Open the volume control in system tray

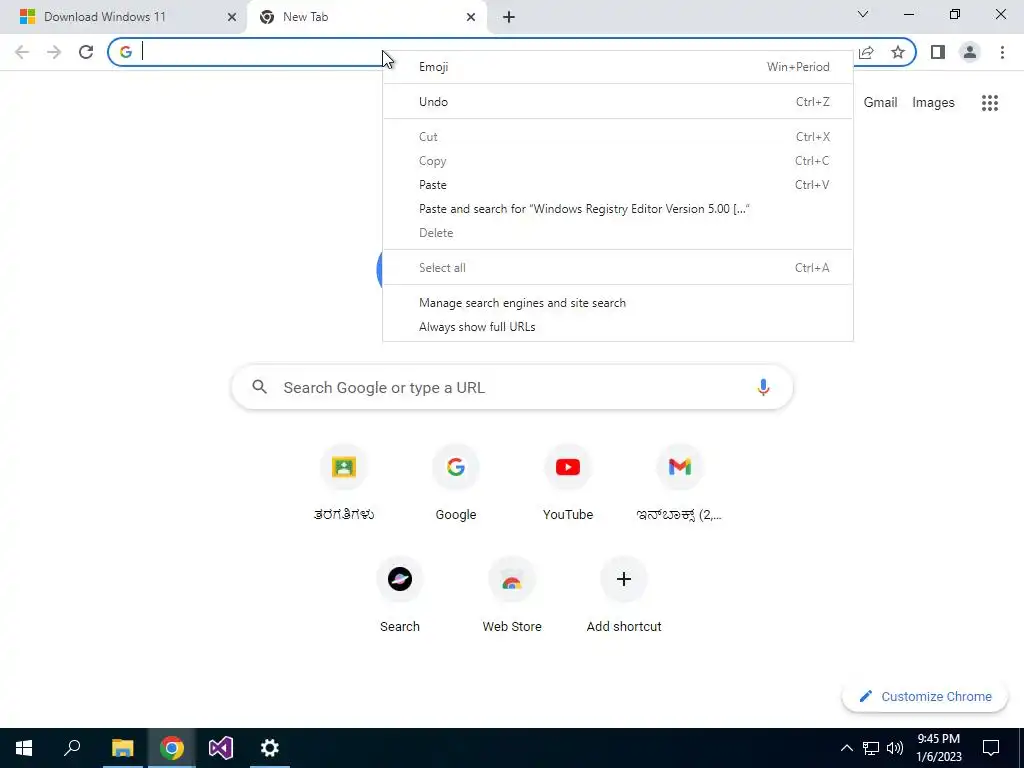pos(895,748)
